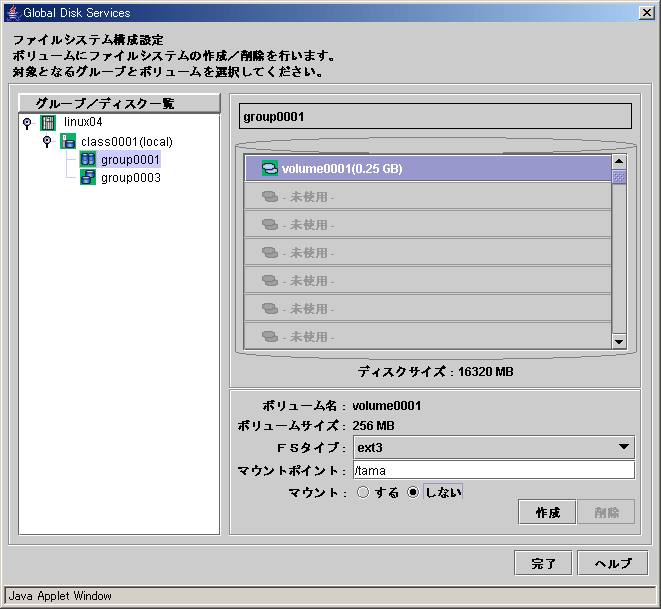Image resolution: width=661 pixels, height=609 pixels.
Task: Click the last visible 未使用 slot icon
Action: tap(270, 336)
